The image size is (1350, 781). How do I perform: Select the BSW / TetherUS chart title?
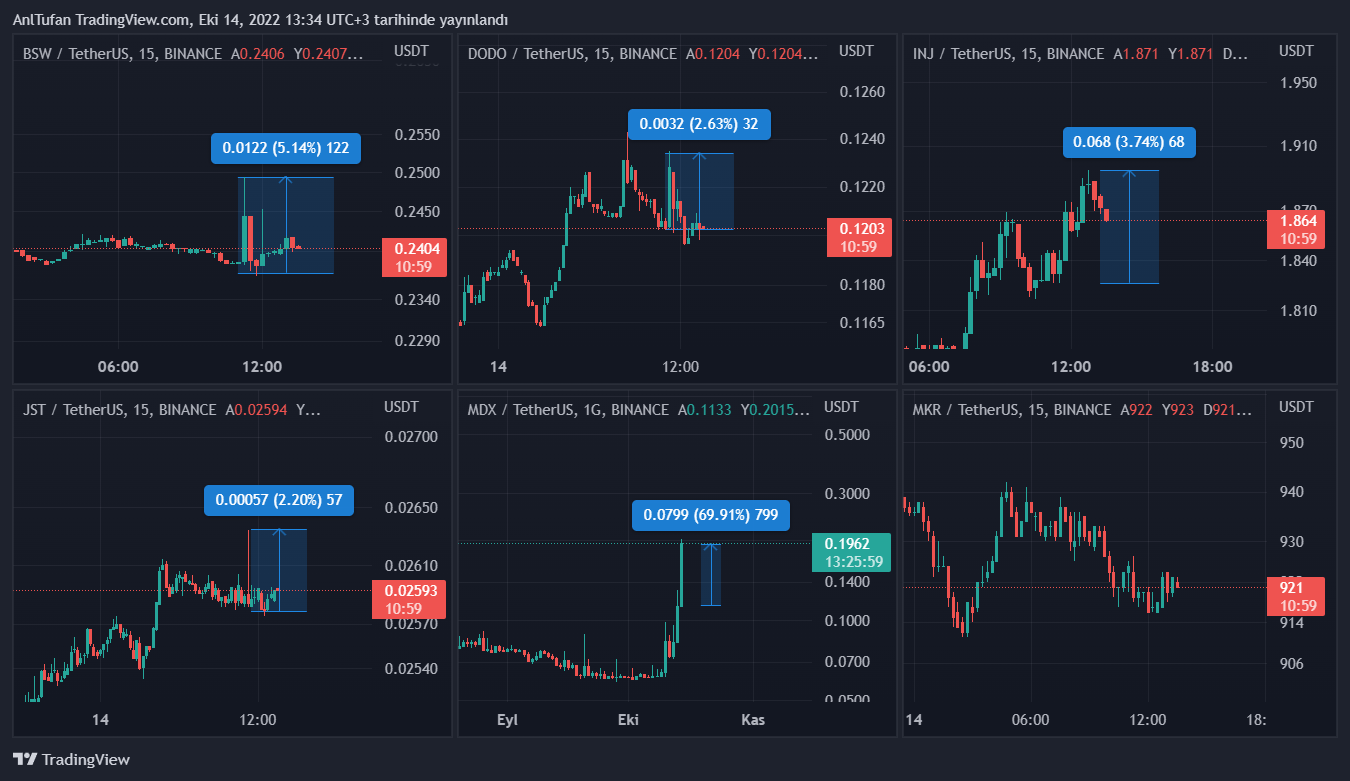pyautogui.click(x=122, y=54)
